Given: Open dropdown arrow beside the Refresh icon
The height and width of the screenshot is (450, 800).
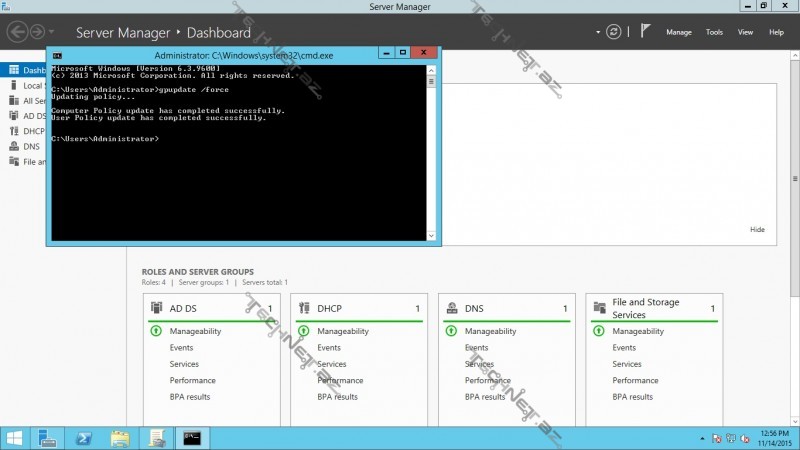Looking at the screenshot, I should 600,32.
